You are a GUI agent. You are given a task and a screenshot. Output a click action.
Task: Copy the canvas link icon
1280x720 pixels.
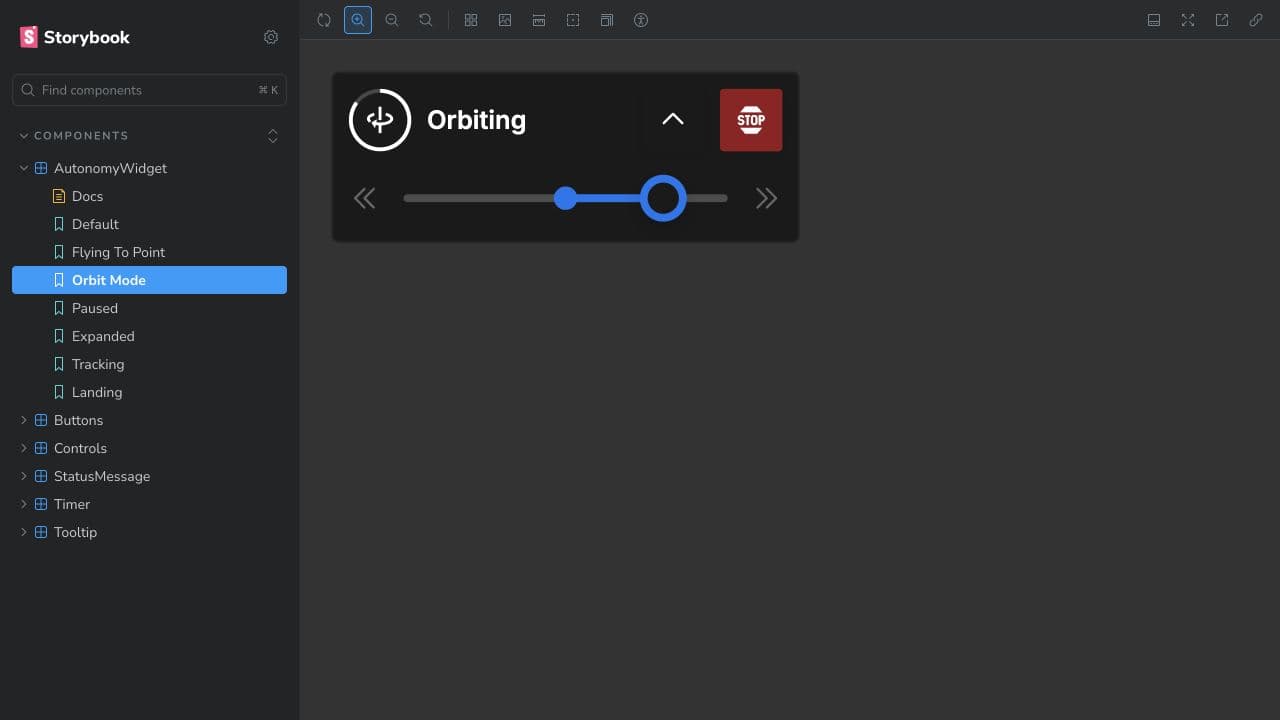click(1256, 20)
